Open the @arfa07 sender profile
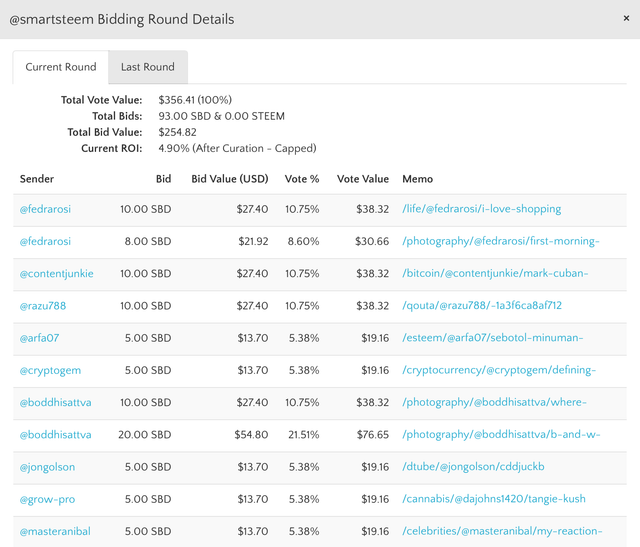This screenshot has width=640, height=547. point(40,338)
